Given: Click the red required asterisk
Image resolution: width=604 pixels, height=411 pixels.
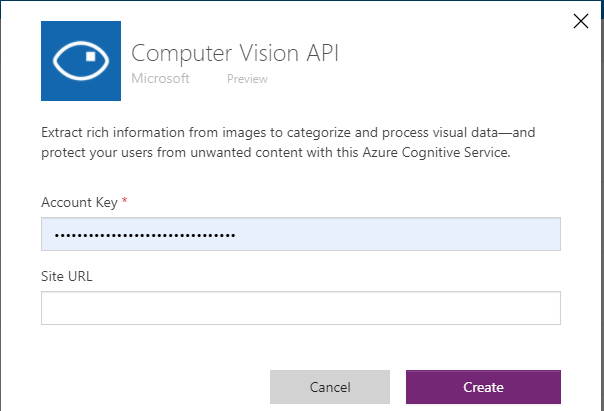Looking at the screenshot, I should (125, 202).
